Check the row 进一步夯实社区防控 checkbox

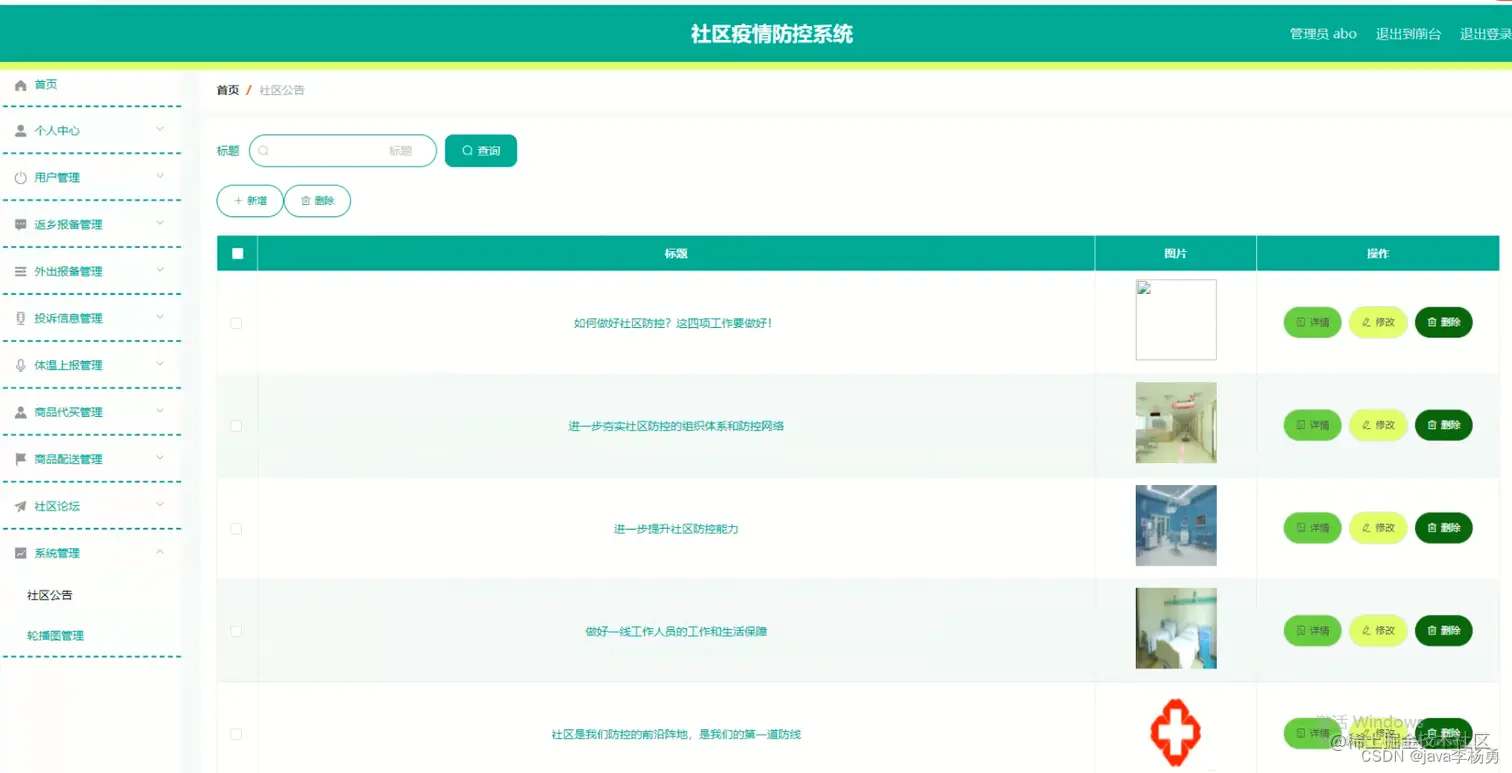[x=236, y=426]
